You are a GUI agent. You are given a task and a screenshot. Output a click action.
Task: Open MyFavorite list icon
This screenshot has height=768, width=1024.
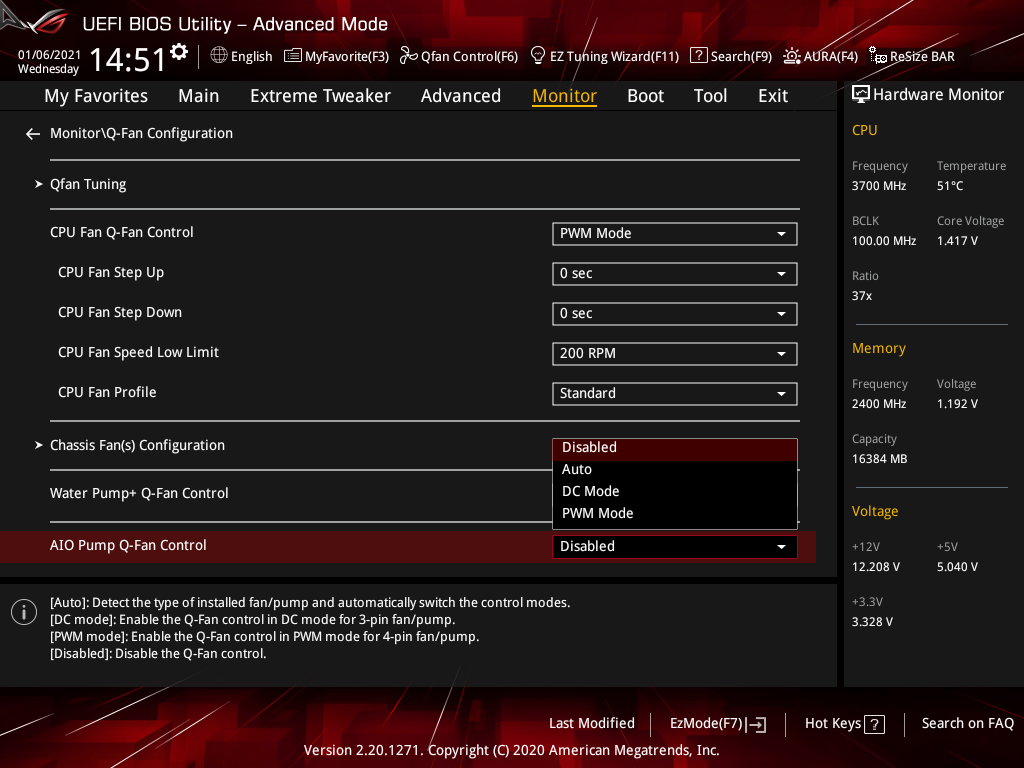pos(293,56)
